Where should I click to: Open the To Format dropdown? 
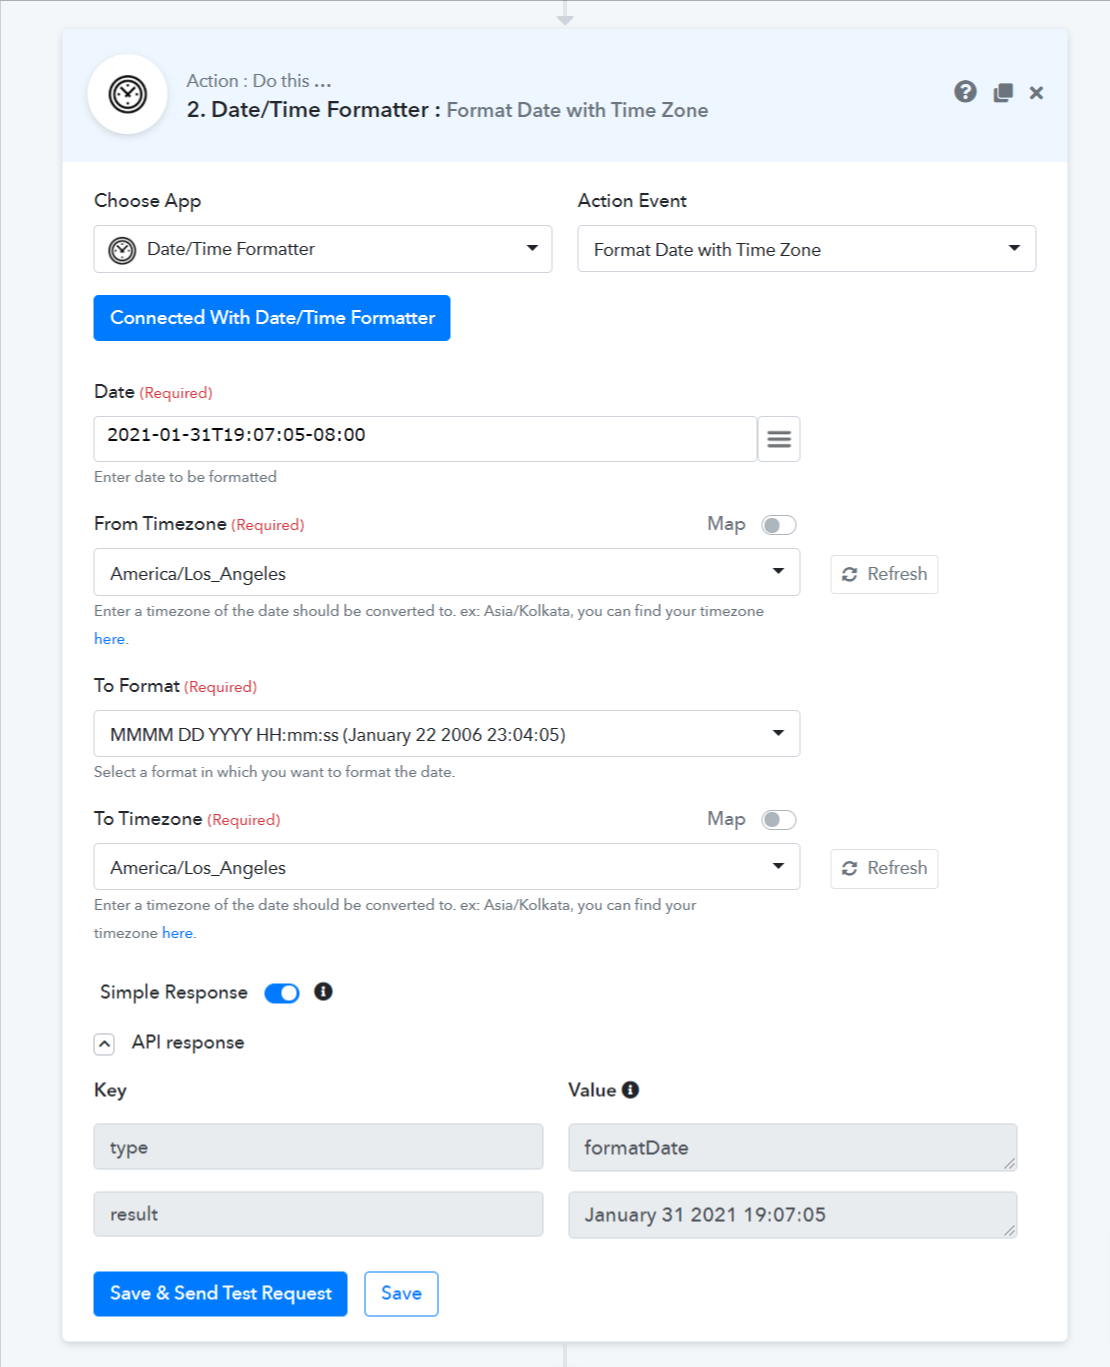pos(447,734)
